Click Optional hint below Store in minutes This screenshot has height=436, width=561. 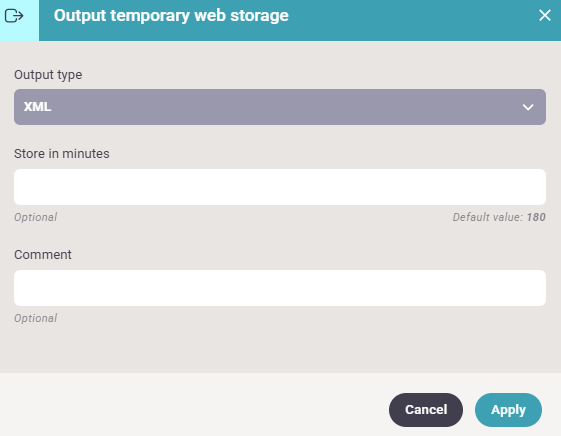[35, 217]
